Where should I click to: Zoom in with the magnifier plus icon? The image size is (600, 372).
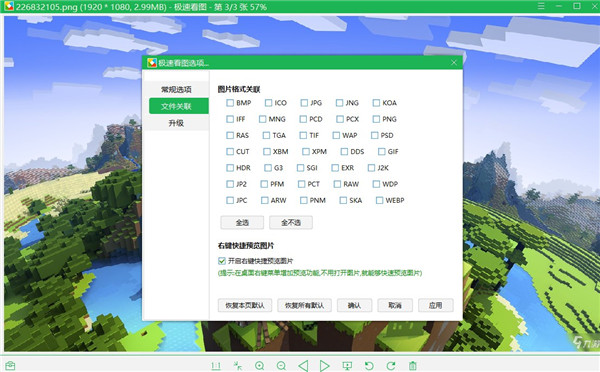click(x=259, y=366)
